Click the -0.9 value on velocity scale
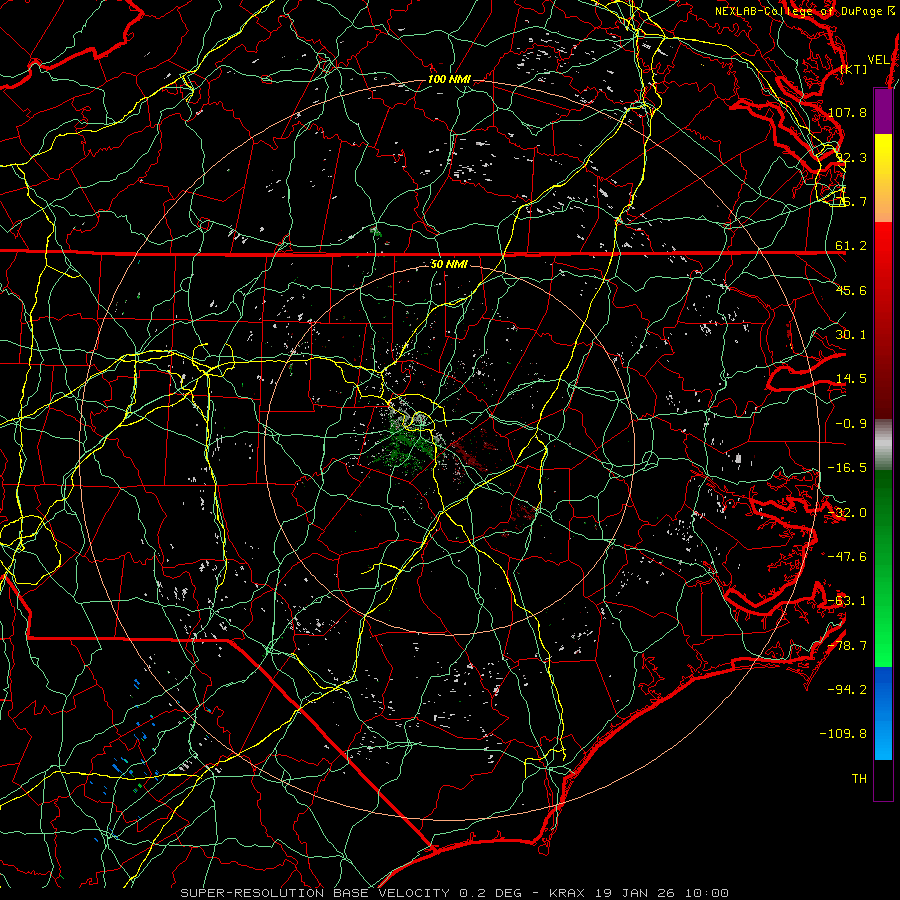Viewport: 900px width, 900px height. click(851, 424)
